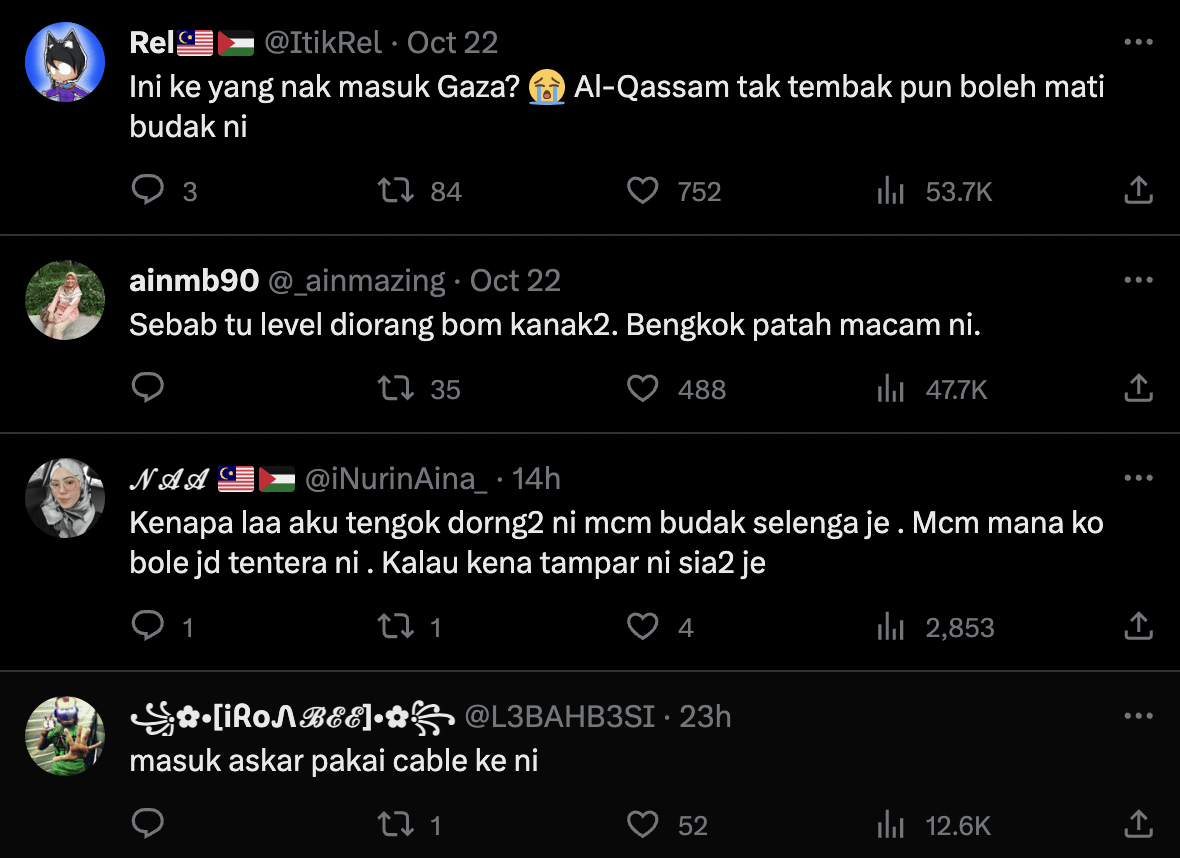Open more options on iNurinAina_'s tweet
1180x858 pixels.
pos(1138,479)
